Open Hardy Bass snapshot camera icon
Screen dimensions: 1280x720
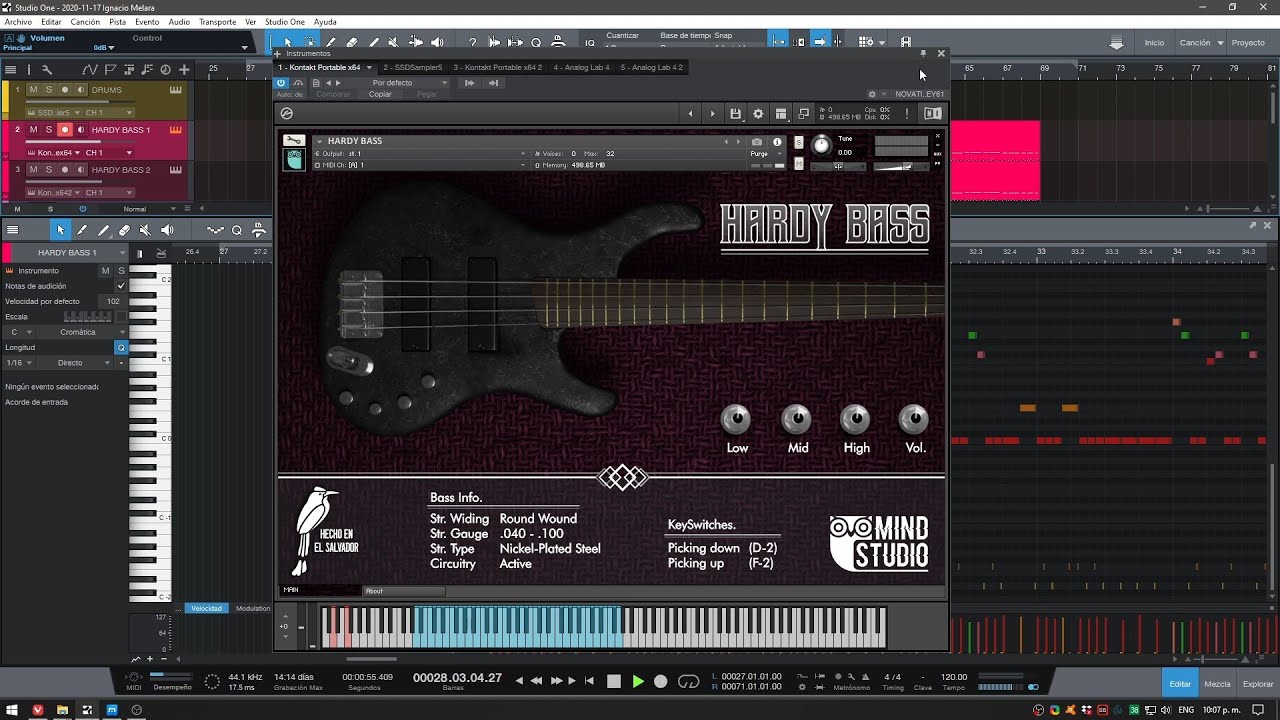point(757,142)
